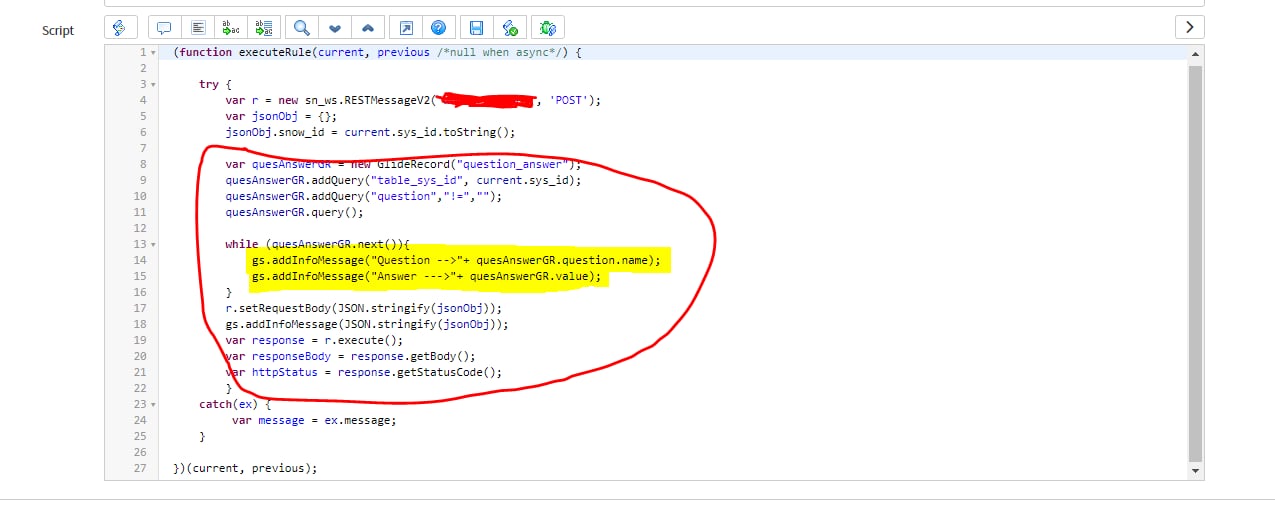1275x509 pixels.
Task: Toggle the syntax editor script icon
Action: click(120, 28)
